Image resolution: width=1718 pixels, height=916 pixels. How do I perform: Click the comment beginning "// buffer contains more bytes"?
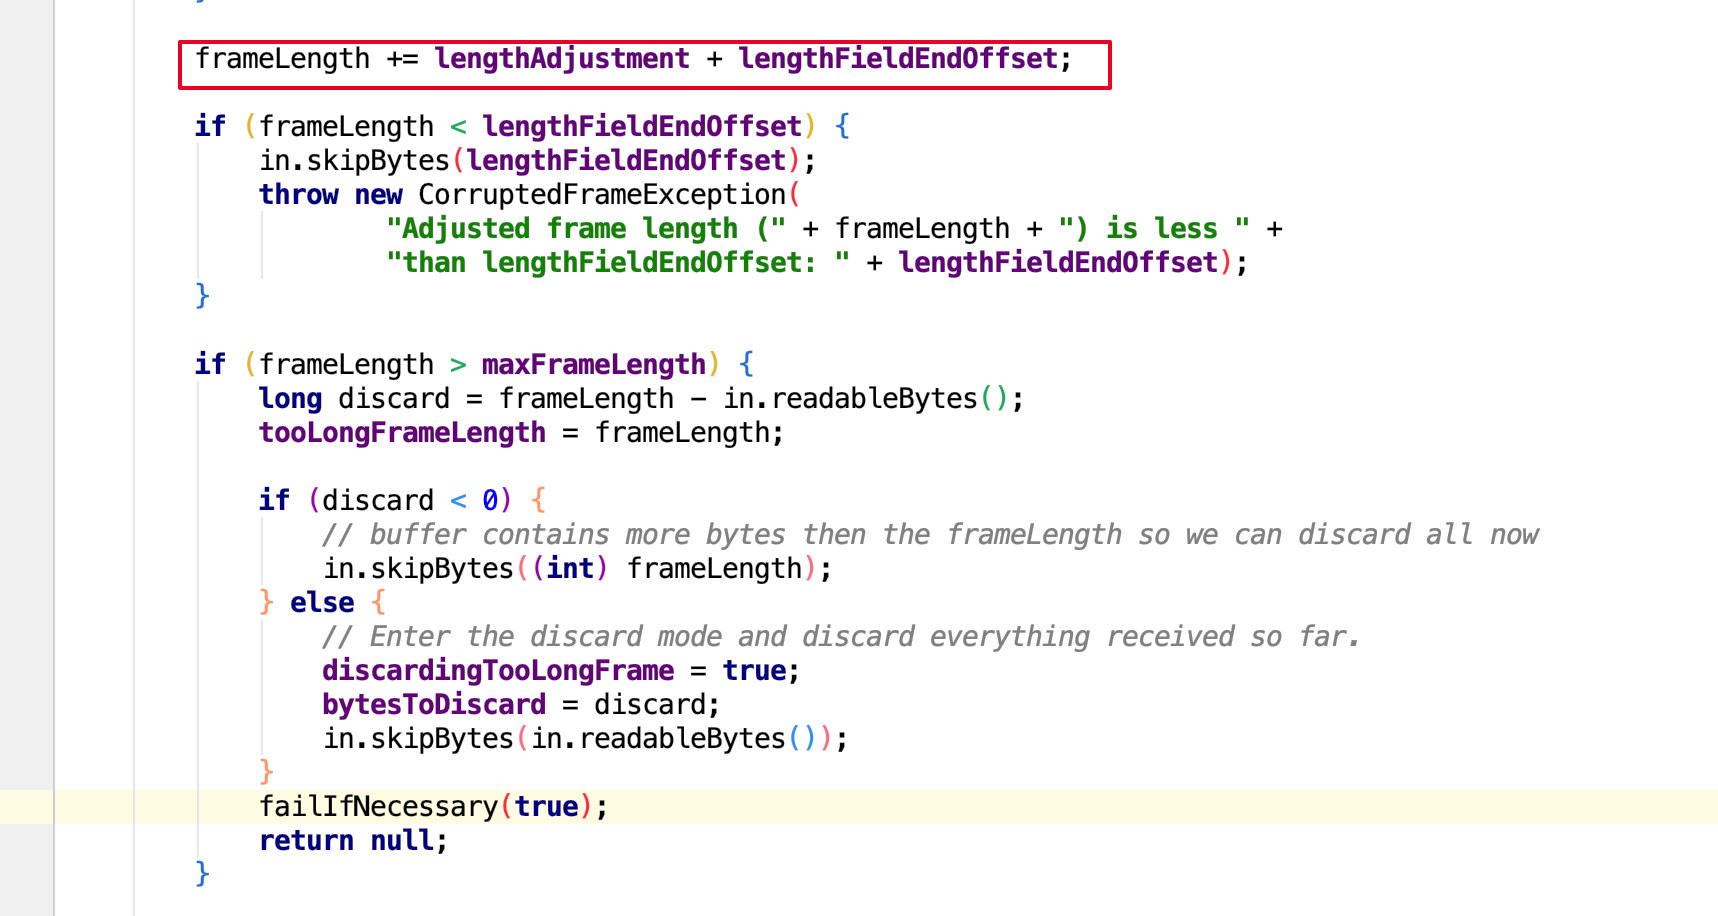coord(930,535)
